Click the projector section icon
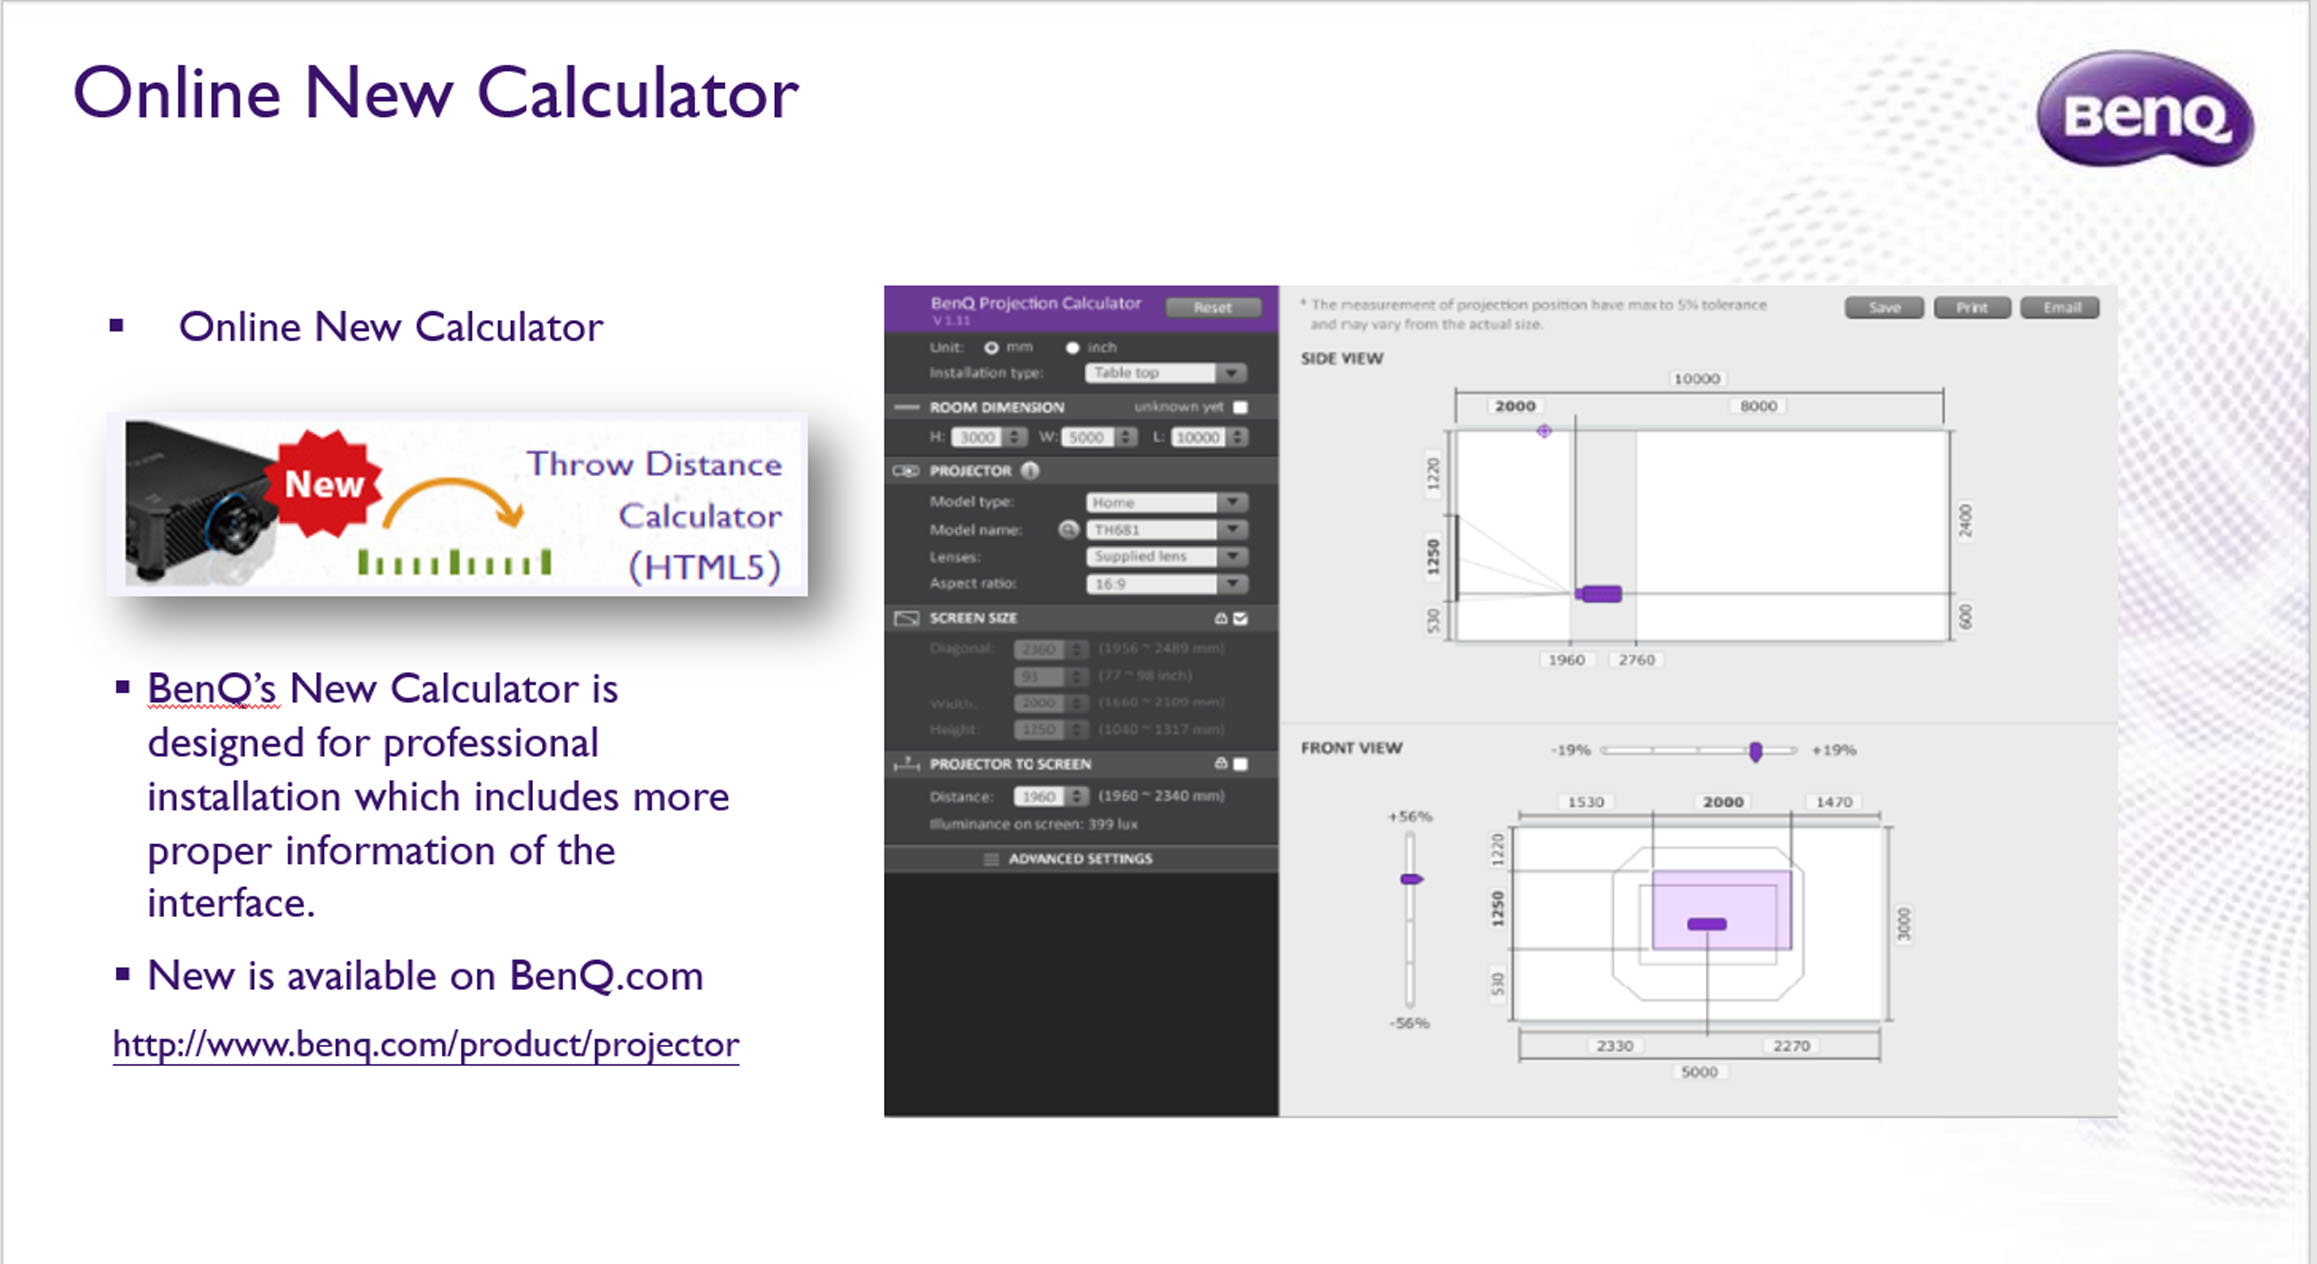The width and height of the screenshot is (2317, 1264). (x=906, y=471)
